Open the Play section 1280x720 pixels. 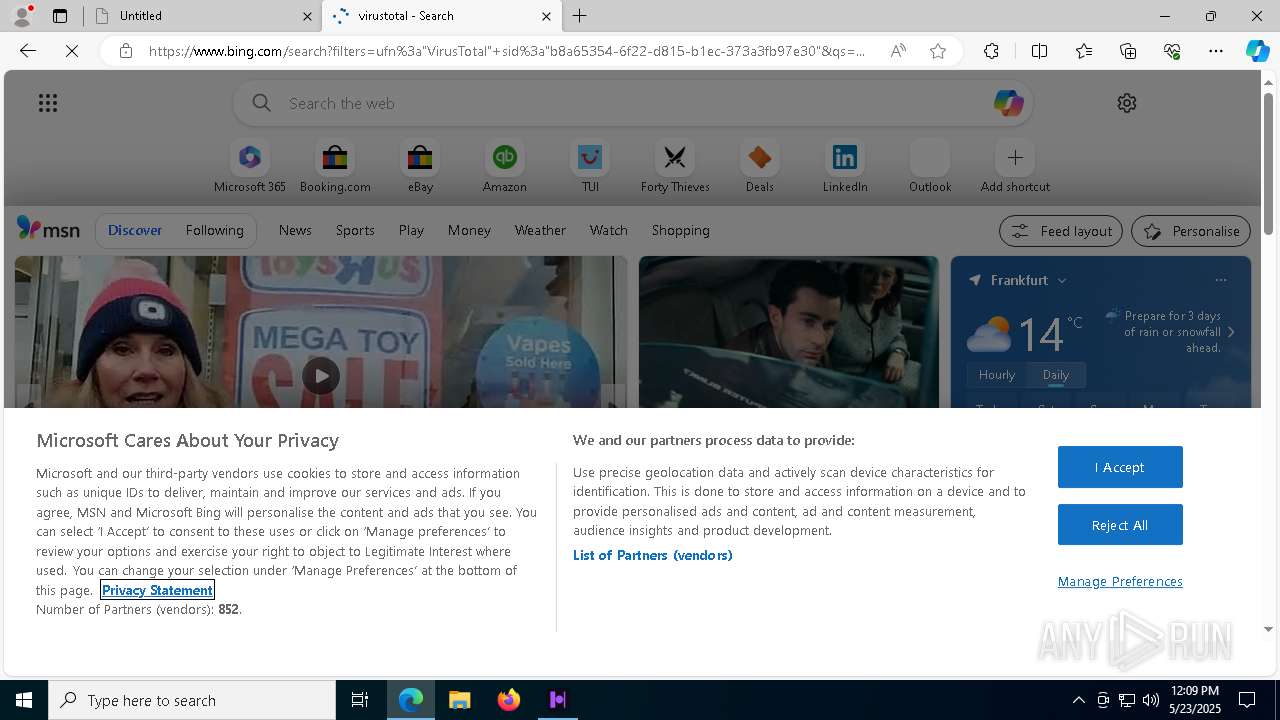tap(411, 230)
